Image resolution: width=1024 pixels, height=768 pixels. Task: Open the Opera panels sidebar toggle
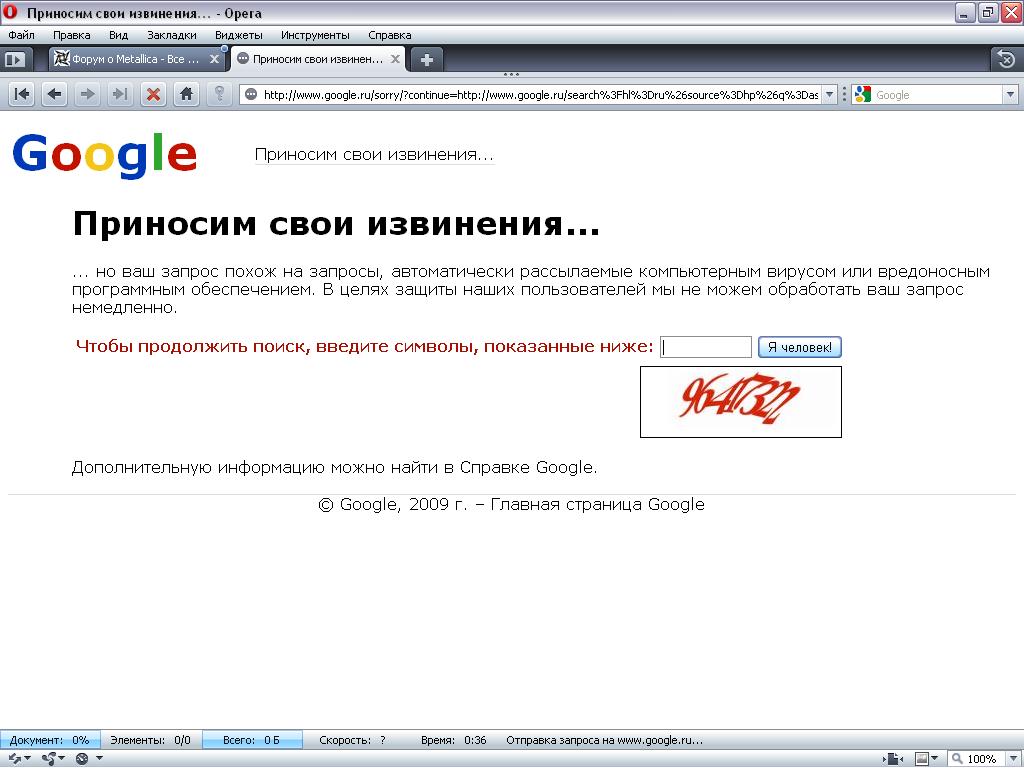tap(14, 59)
